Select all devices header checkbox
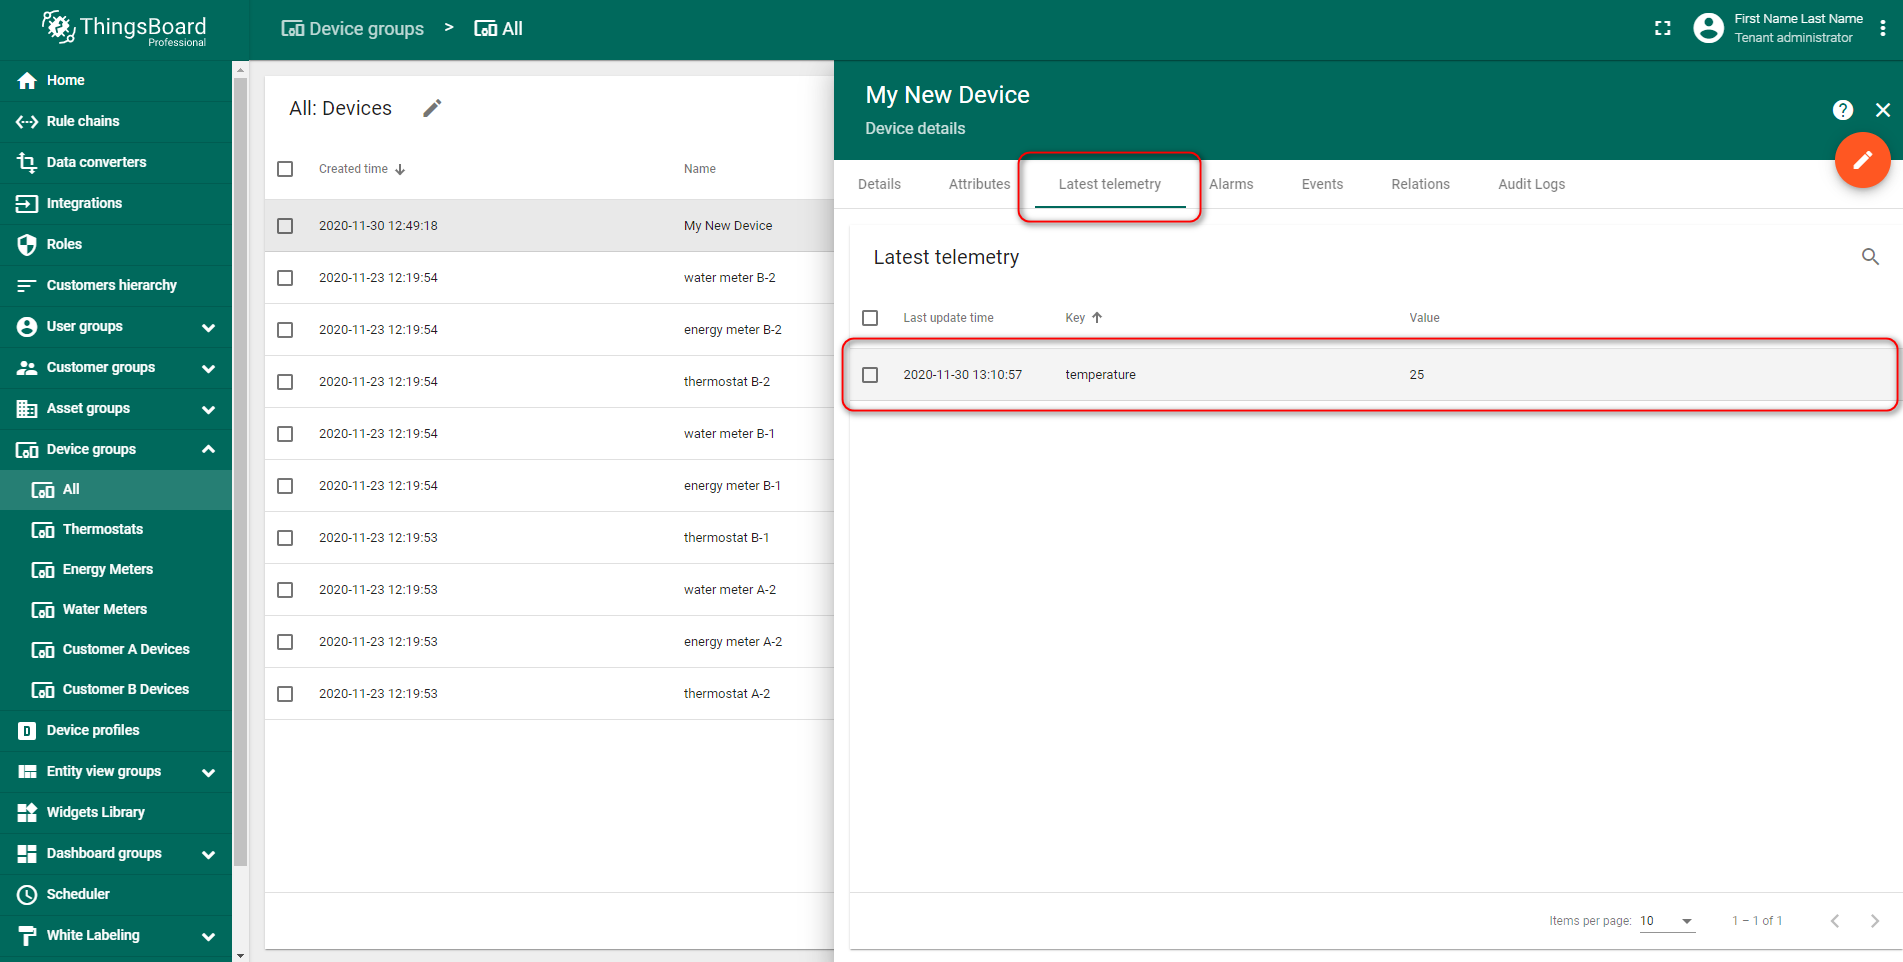1903x962 pixels. point(285,169)
